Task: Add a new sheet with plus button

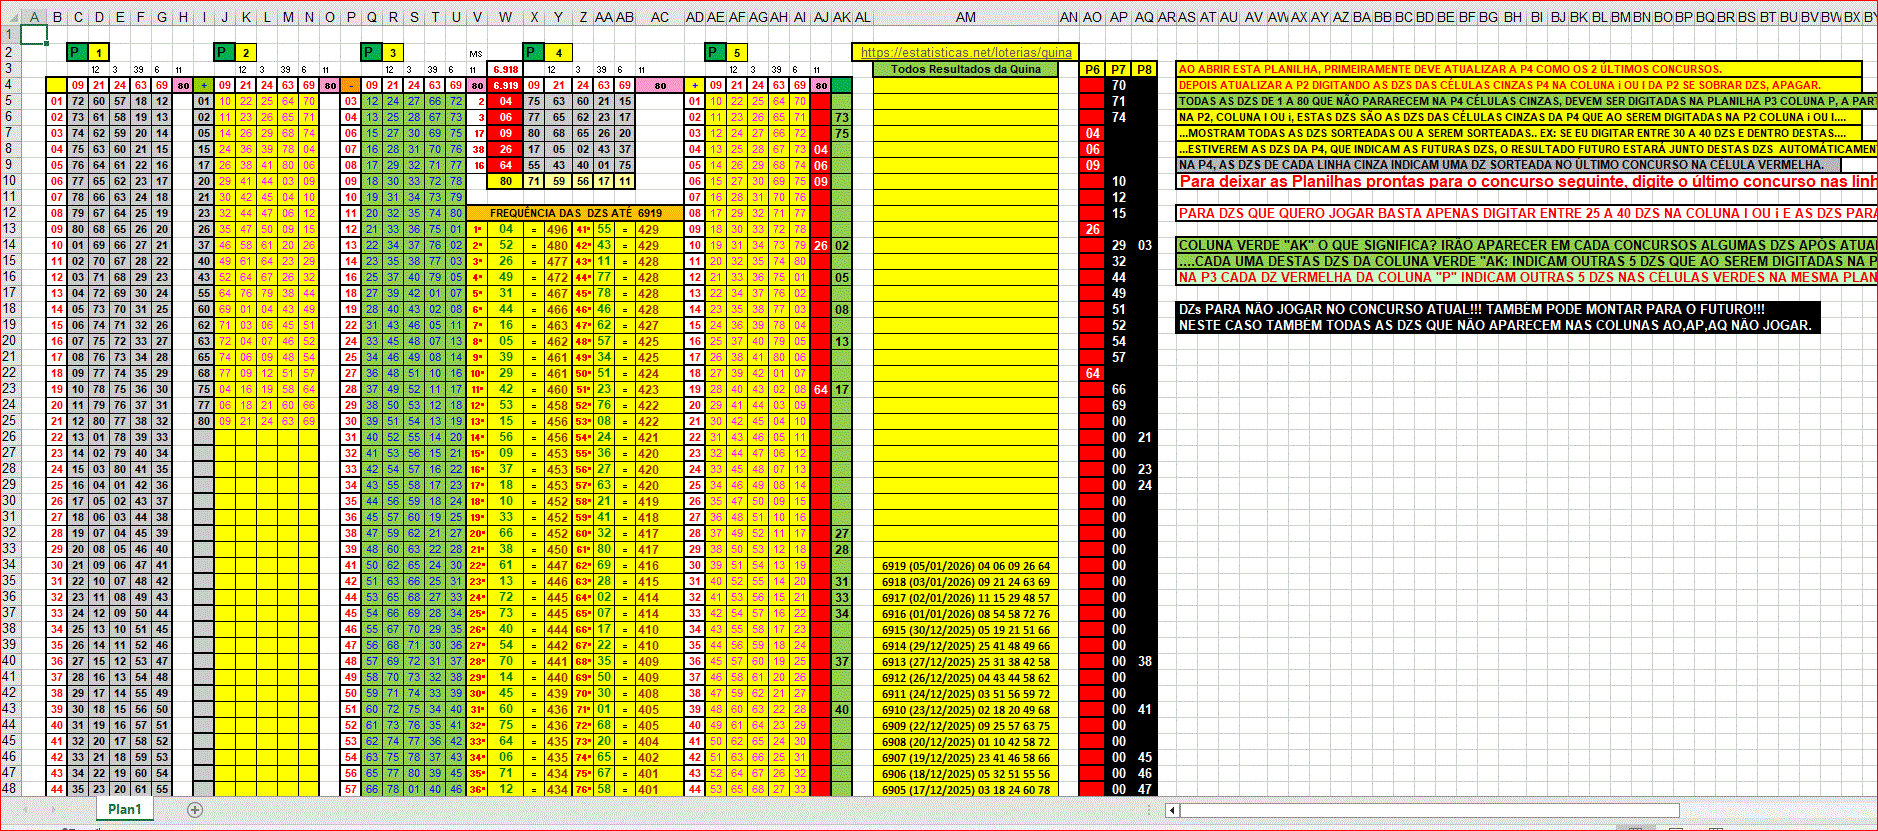Action: pos(195,810)
